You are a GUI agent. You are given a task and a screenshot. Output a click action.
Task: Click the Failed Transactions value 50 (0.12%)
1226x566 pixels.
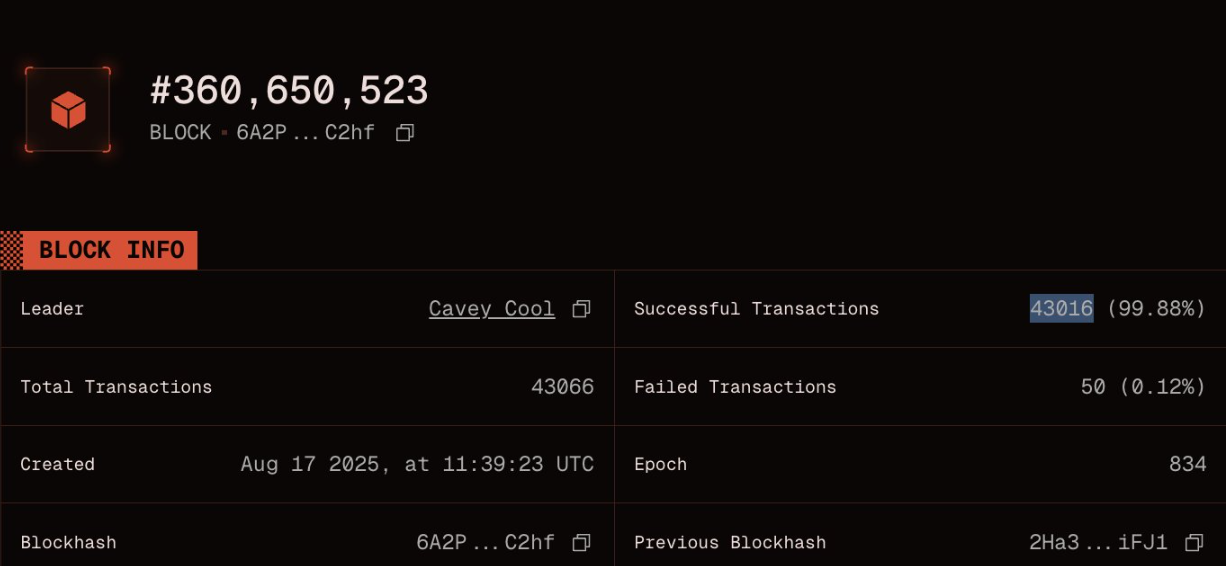click(1143, 387)
